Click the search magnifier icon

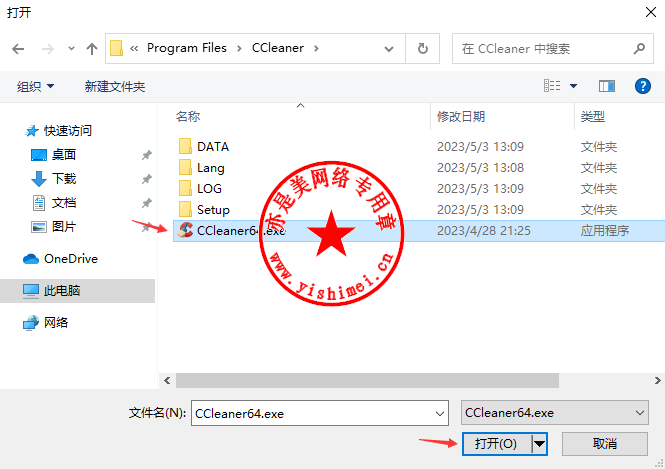click(x=639, y=49)
